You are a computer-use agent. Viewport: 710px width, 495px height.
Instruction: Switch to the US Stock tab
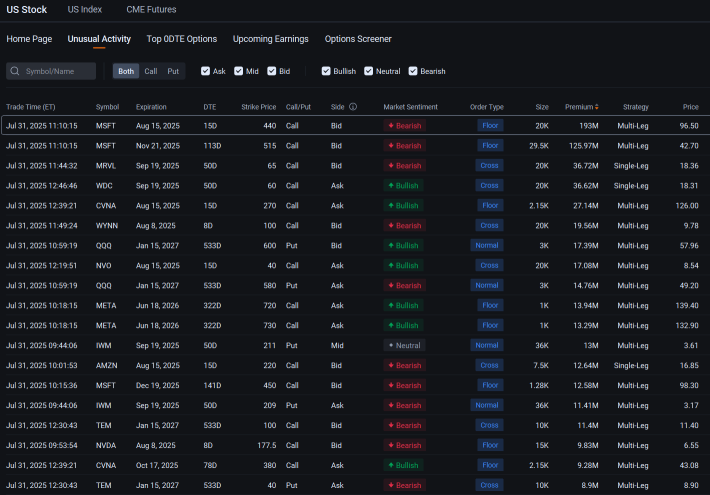(x=27, y=10)
